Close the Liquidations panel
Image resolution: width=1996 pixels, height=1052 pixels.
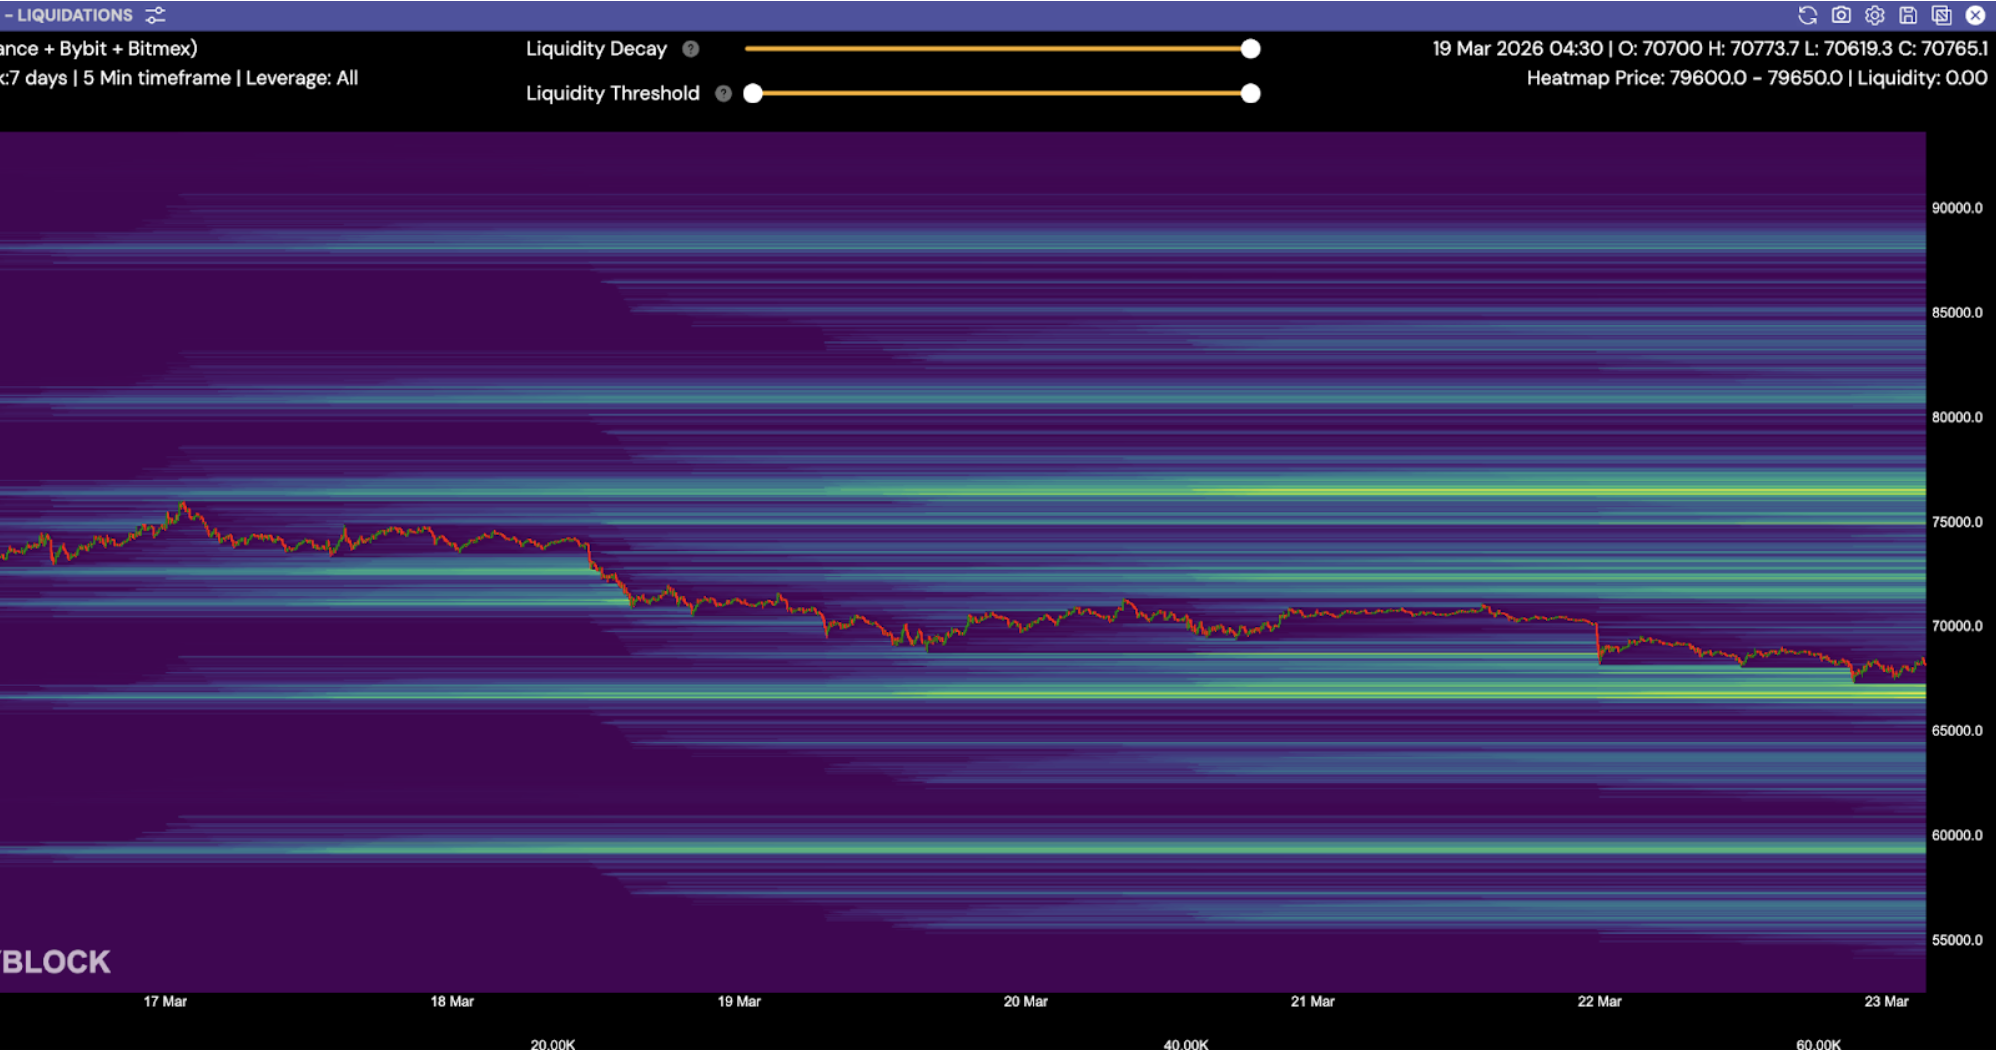tap(1975, 15)
